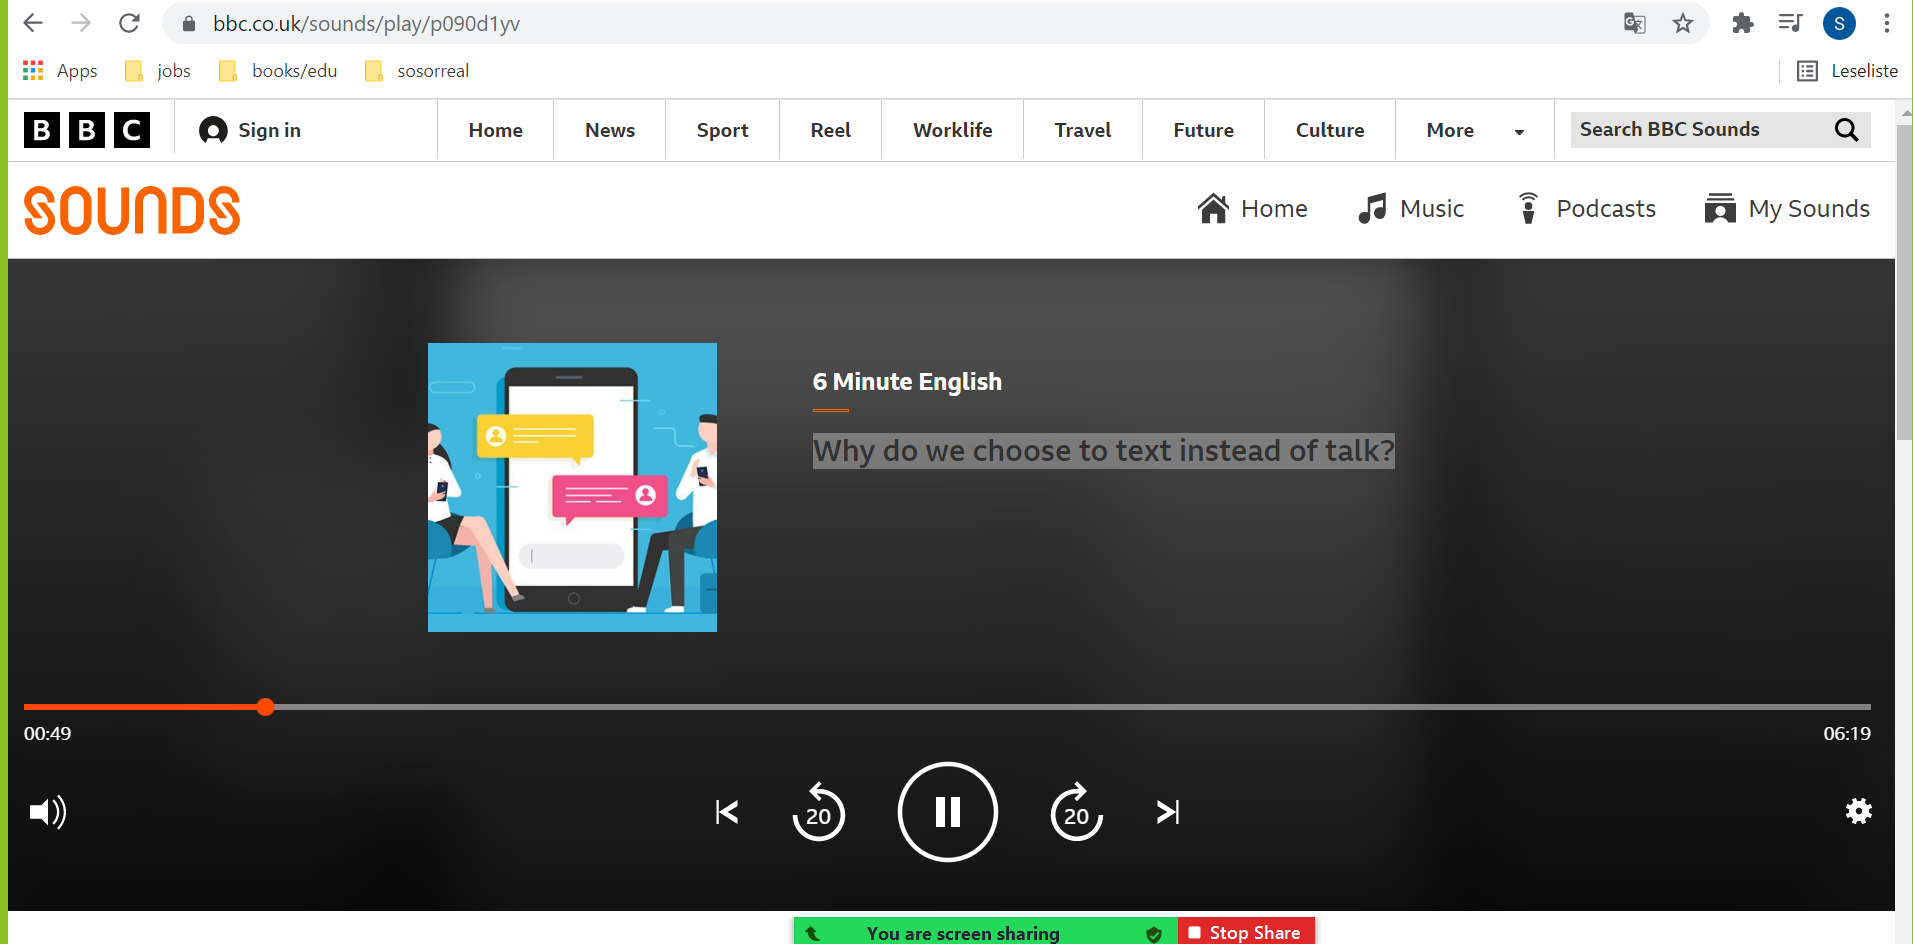Open 6 Minute English programme link
The width and height of the screenshot is (1913, 944).
907,381
